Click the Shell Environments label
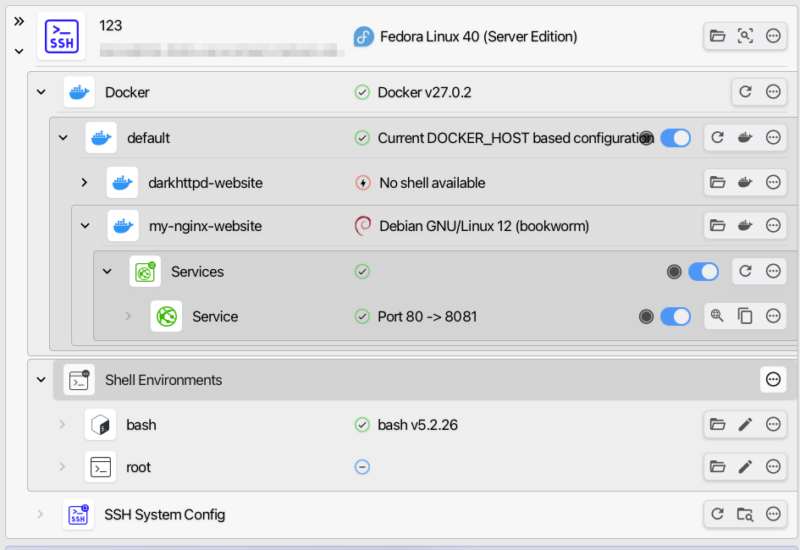This screenshot has height=550, width=800. click(x=163, y=380)
